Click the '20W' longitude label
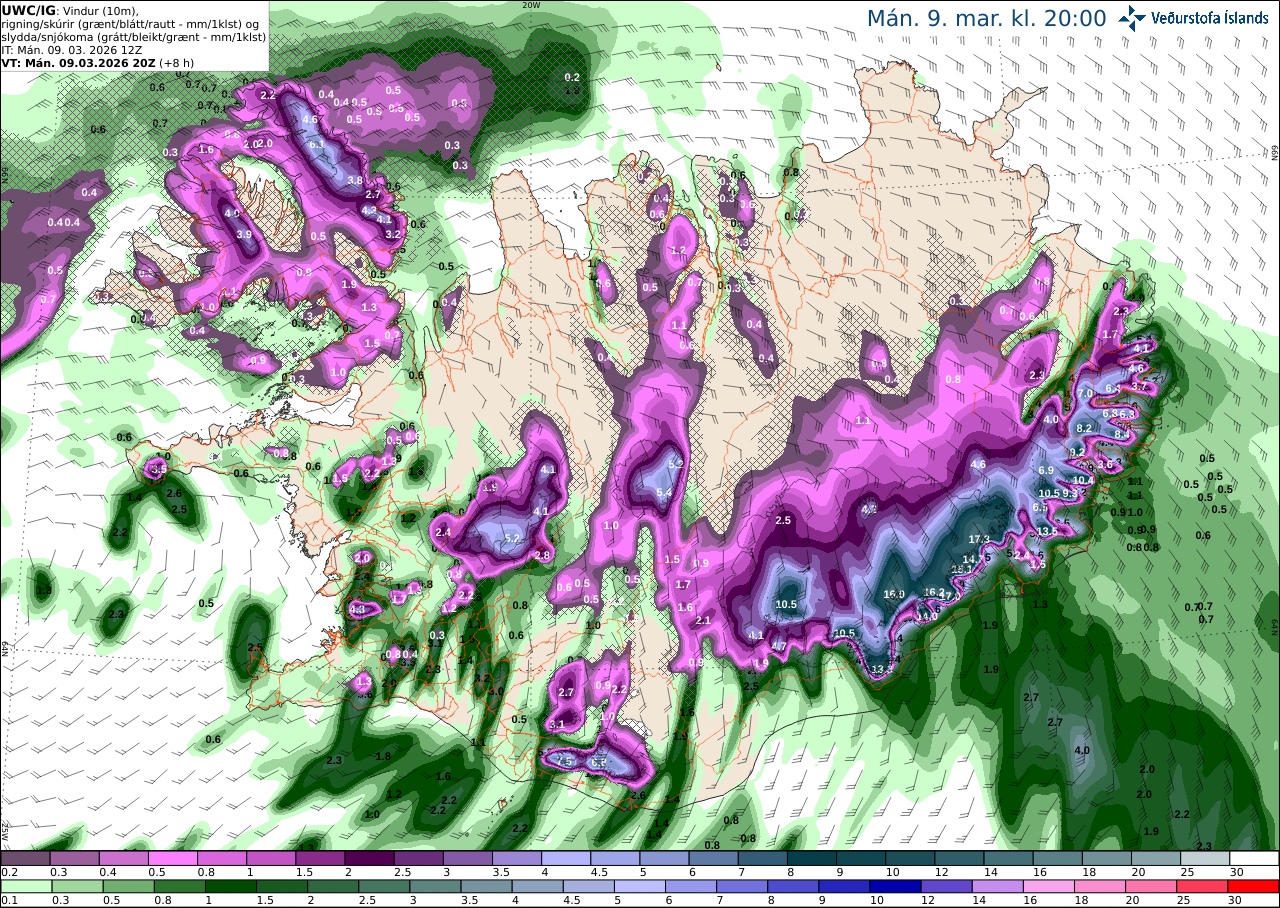Viewport: 1280px width, 908px height. tap(531, 5)
